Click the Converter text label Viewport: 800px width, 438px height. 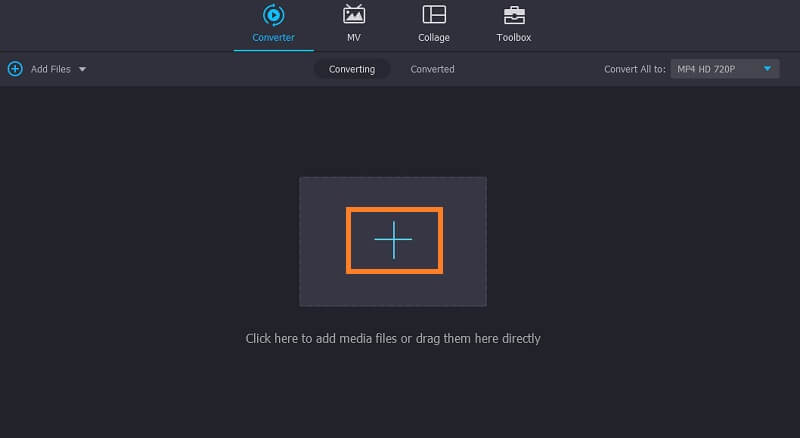point(273,38)
